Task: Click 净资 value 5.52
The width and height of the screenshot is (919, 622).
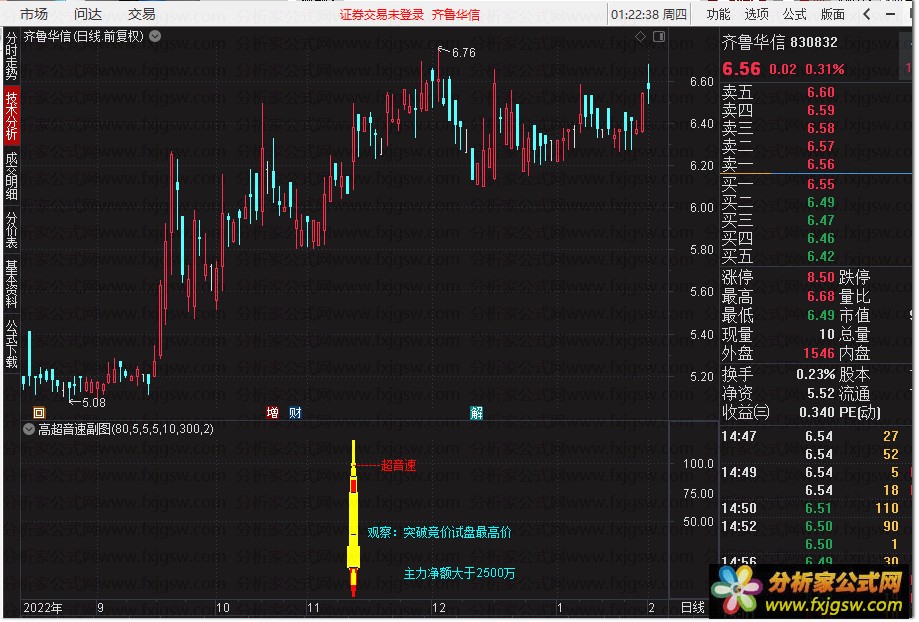Action: pos(821,393)
